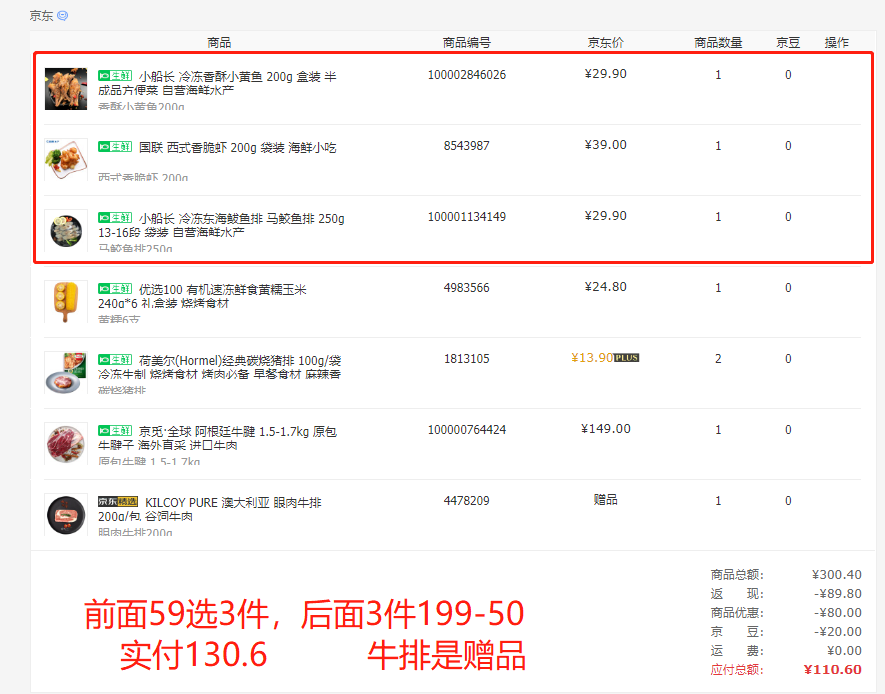Open the 小船长 冷冻东海鲅鱼排 link

point(221,226)
